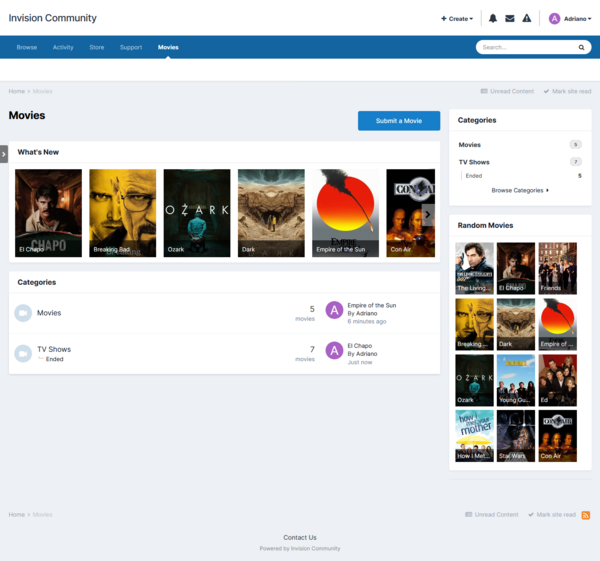Open the Ozark thumbnail in What's New

[x=197, y=213]
